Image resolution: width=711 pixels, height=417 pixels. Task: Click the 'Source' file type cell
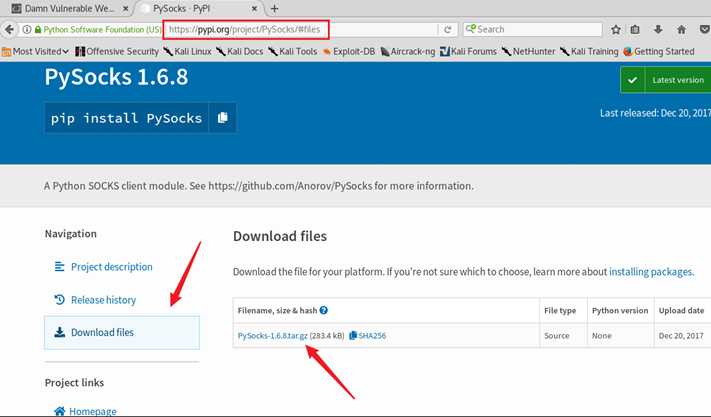(556, 336)
